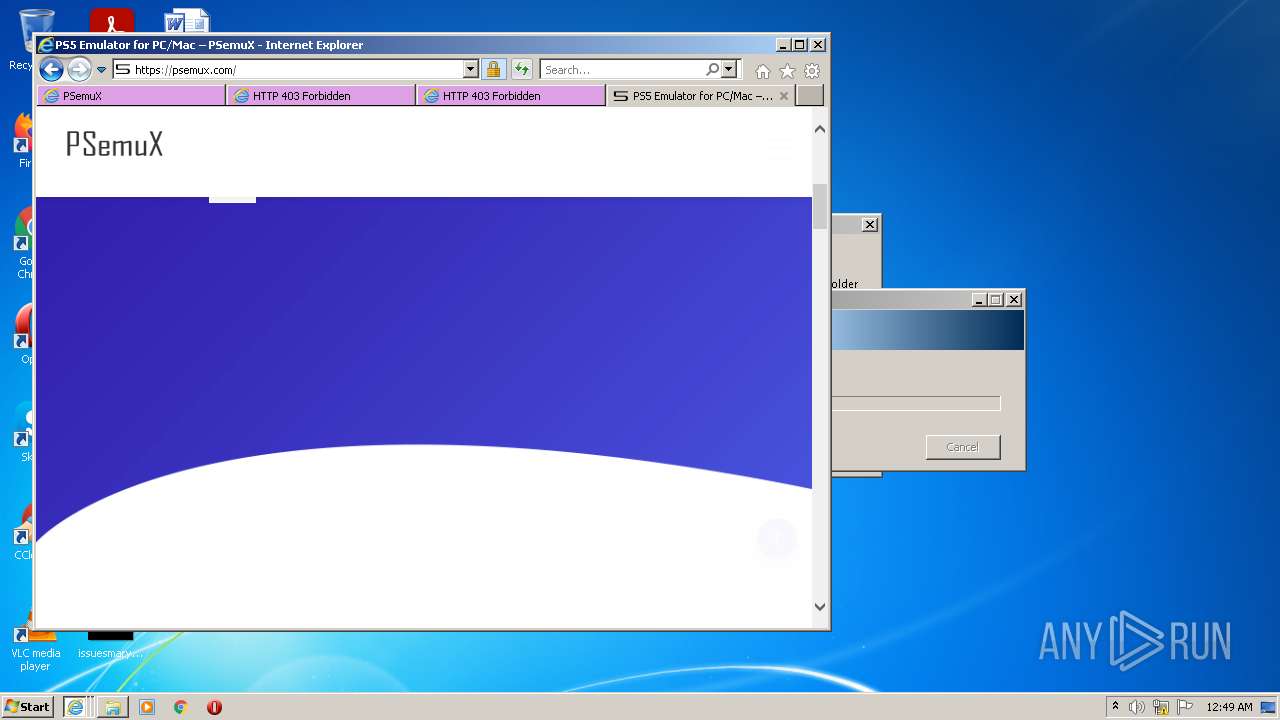Open the Start menu
Screen dimensions: 1280x720
pyautogui.click(x=28, y=707)
